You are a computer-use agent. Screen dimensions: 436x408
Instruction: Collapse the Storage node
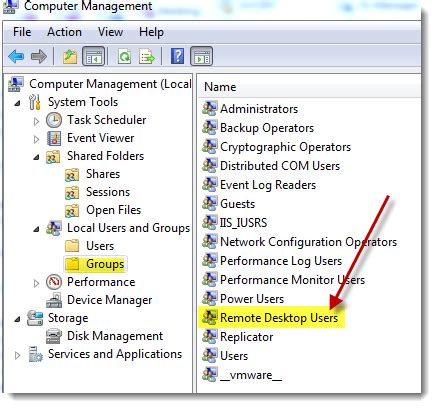click(x=18, y=319)
